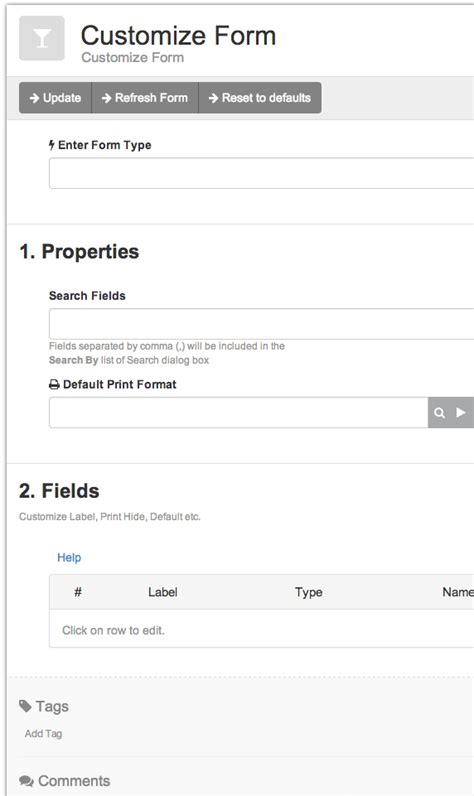Viewport: 474px width, 796px height.
Task: Click the tag icon next to Tags
Action: [25, 706]
